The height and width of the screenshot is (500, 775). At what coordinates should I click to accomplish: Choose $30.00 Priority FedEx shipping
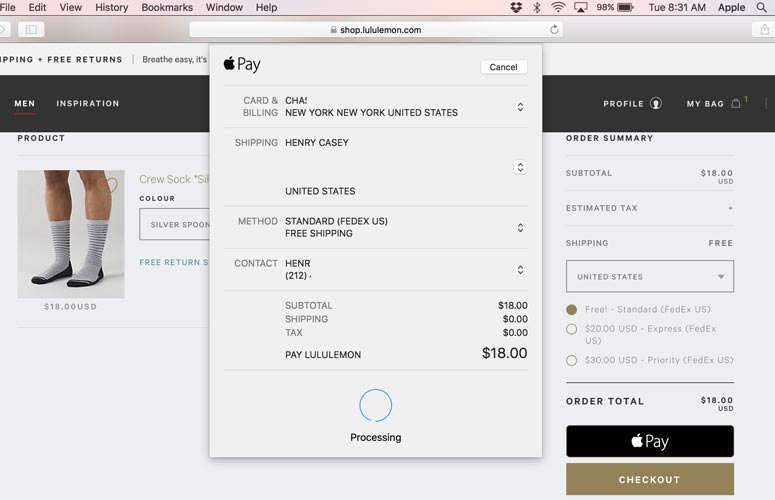pyautogui.click(x=572, y=360)
